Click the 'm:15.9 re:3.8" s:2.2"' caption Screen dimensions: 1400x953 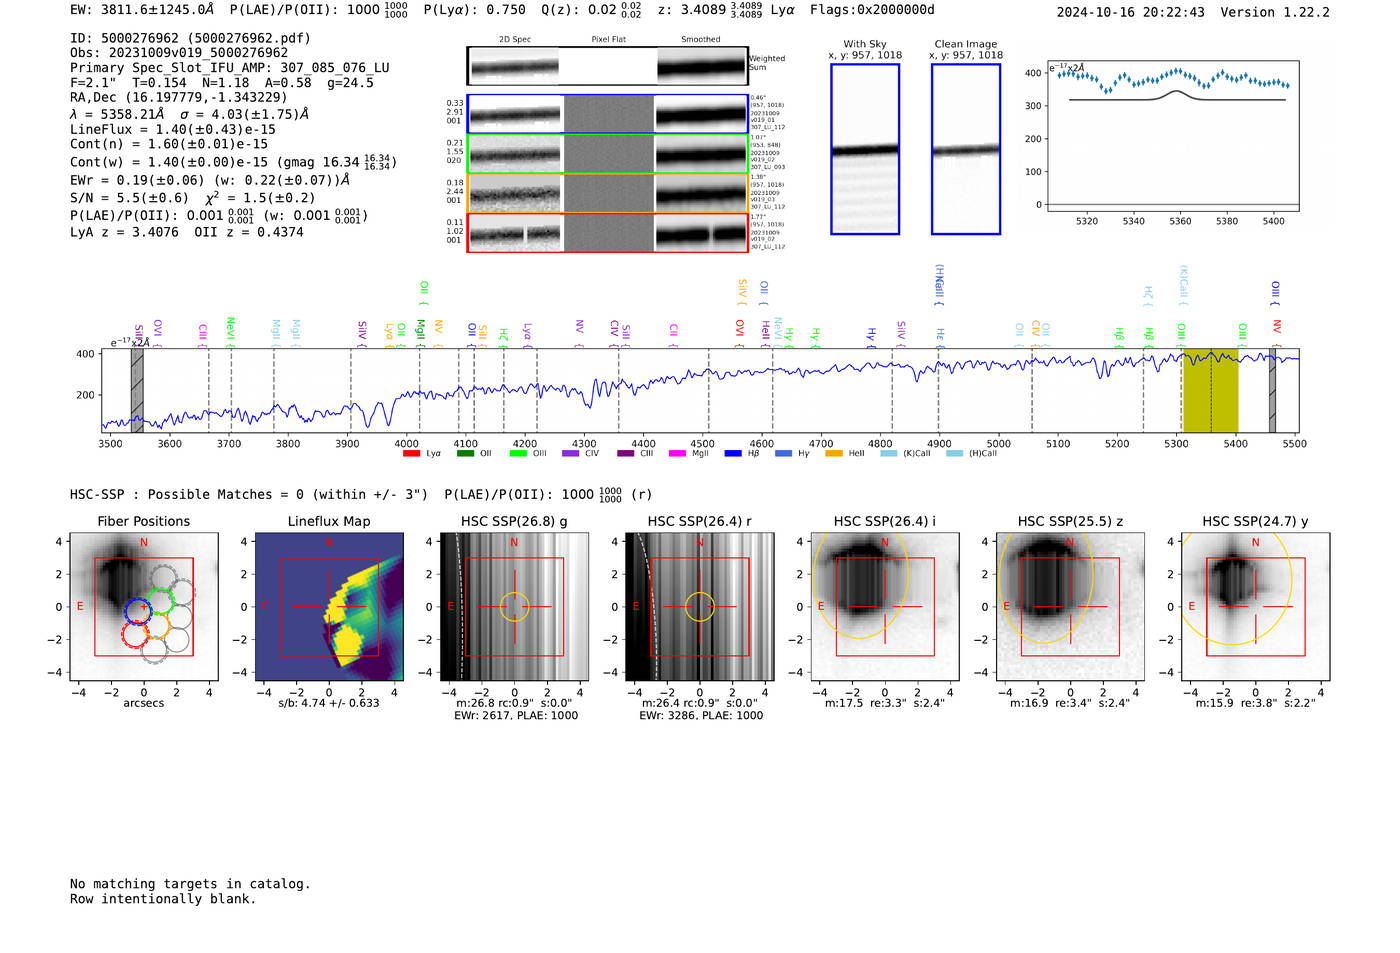coord(1256,703)
